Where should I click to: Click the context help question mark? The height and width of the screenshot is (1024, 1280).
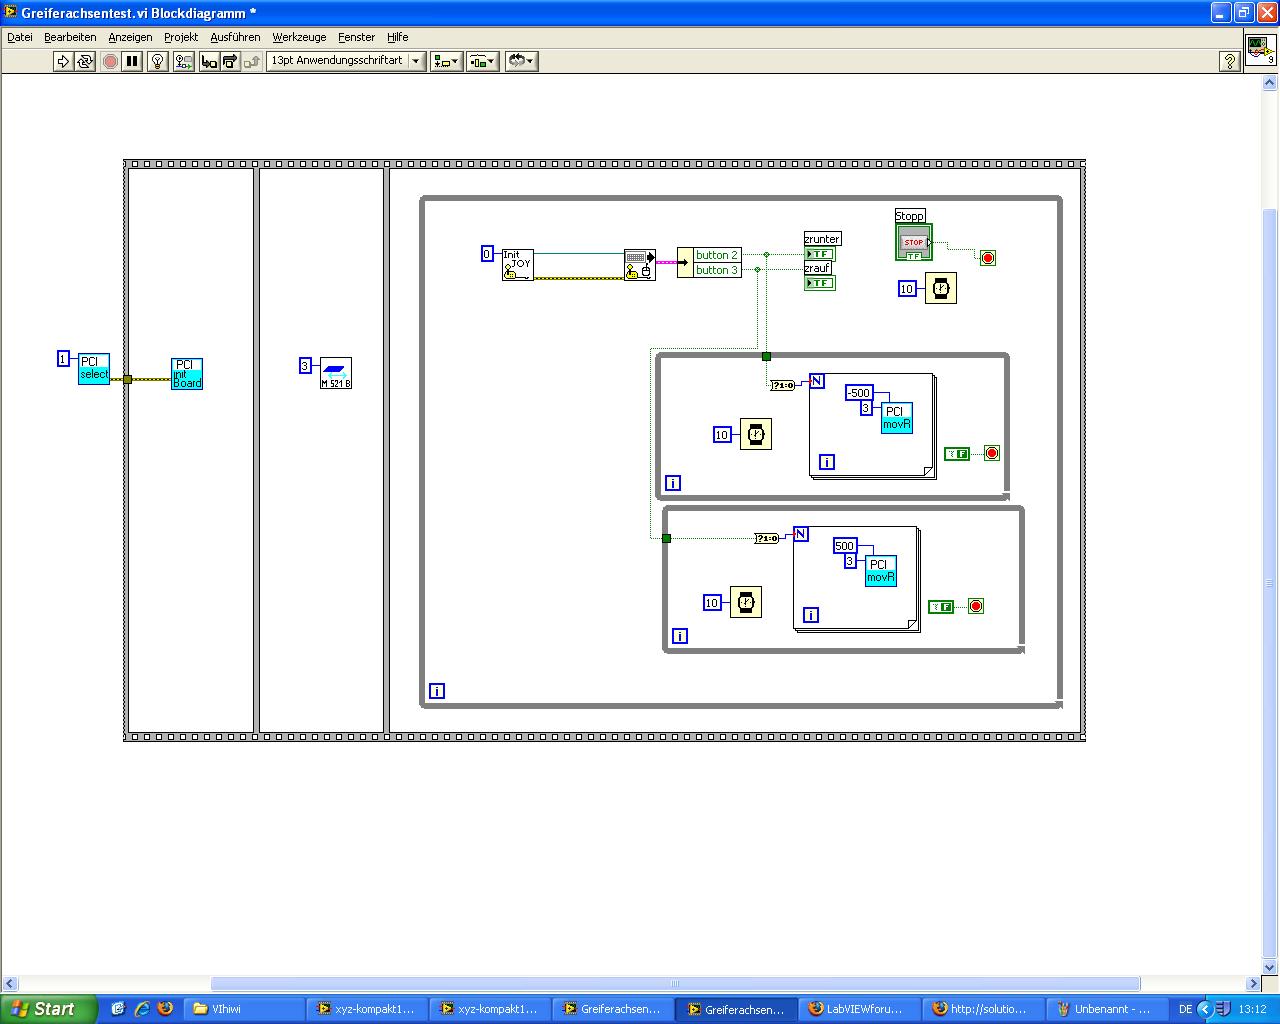(x=1230, y=62)
